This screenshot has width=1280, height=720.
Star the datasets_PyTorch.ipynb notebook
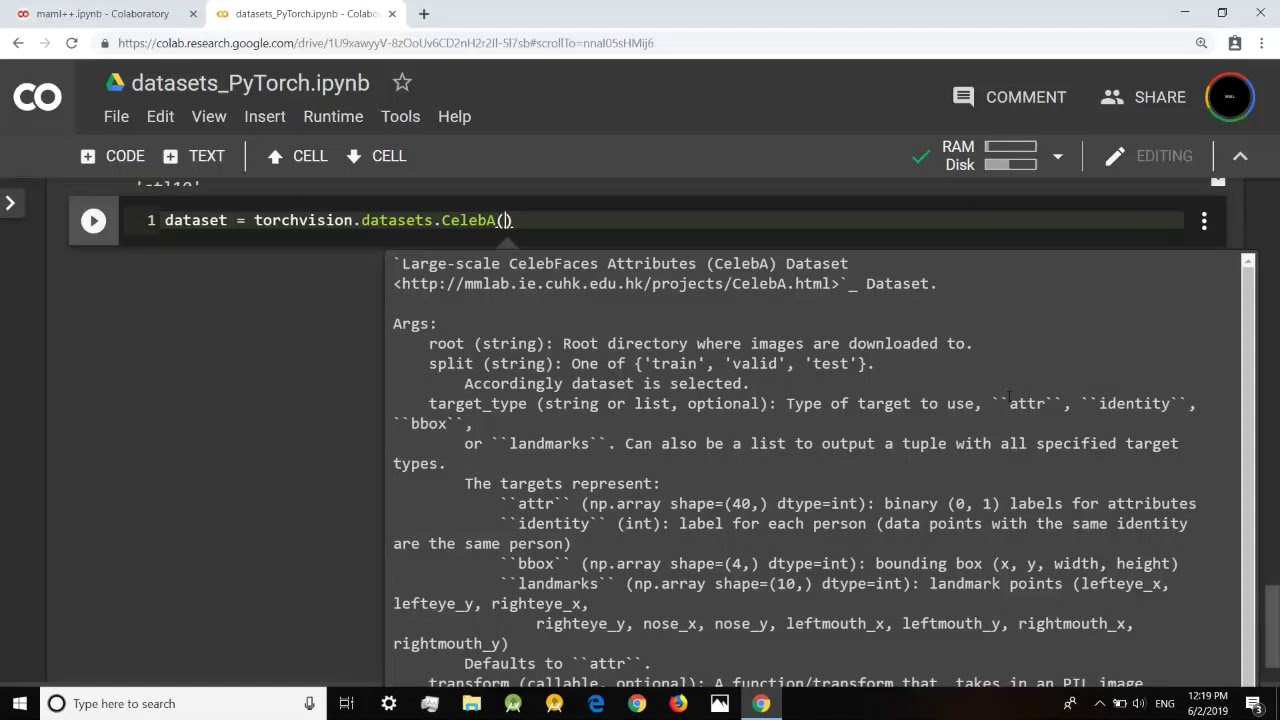tap(401, 82)
